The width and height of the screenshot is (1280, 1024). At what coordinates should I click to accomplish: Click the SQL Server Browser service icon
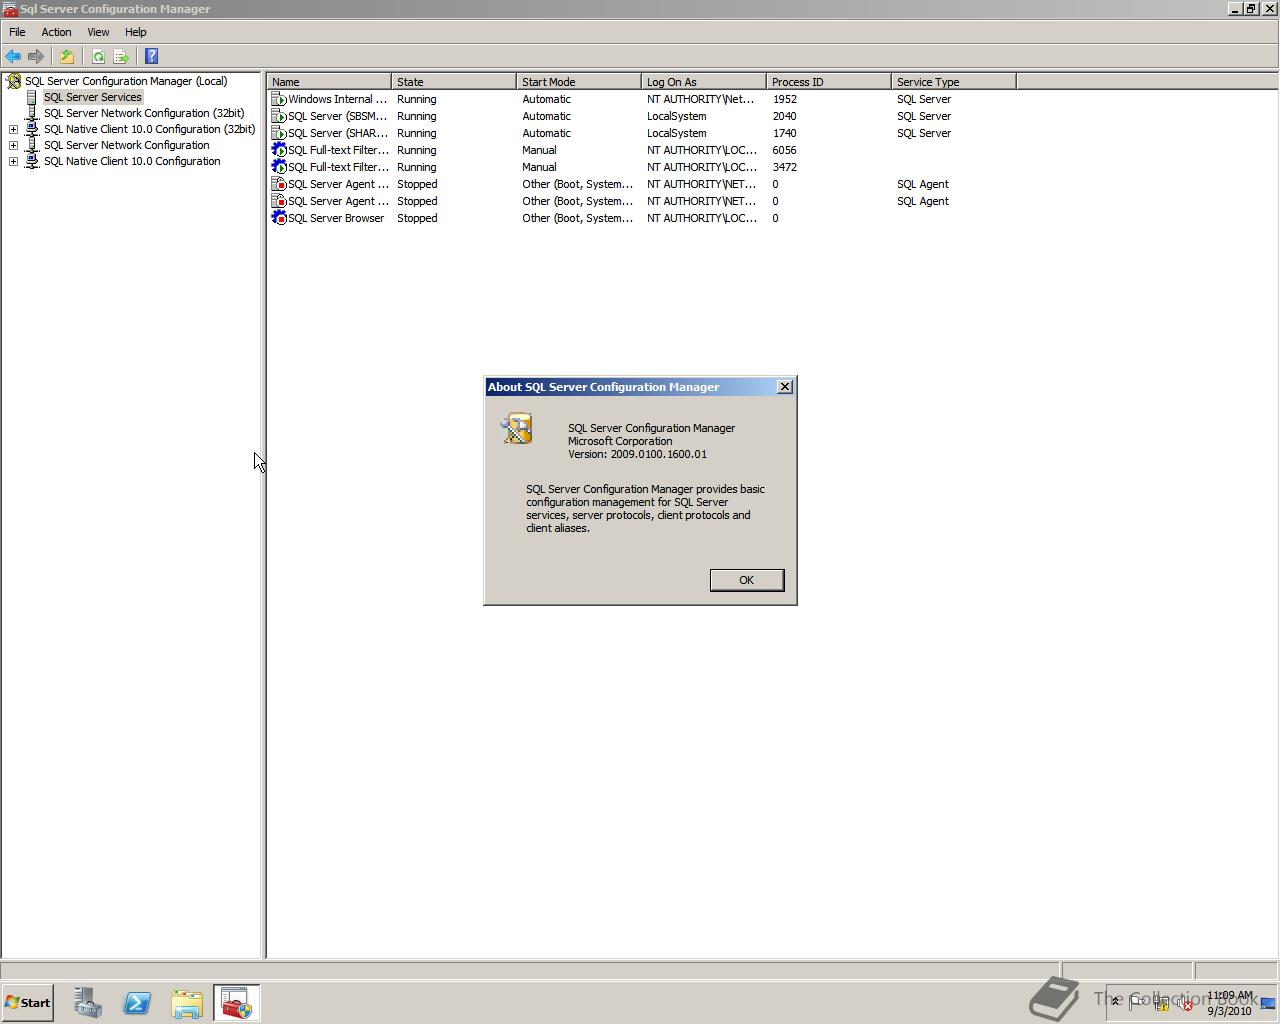(x=279, y=218)
